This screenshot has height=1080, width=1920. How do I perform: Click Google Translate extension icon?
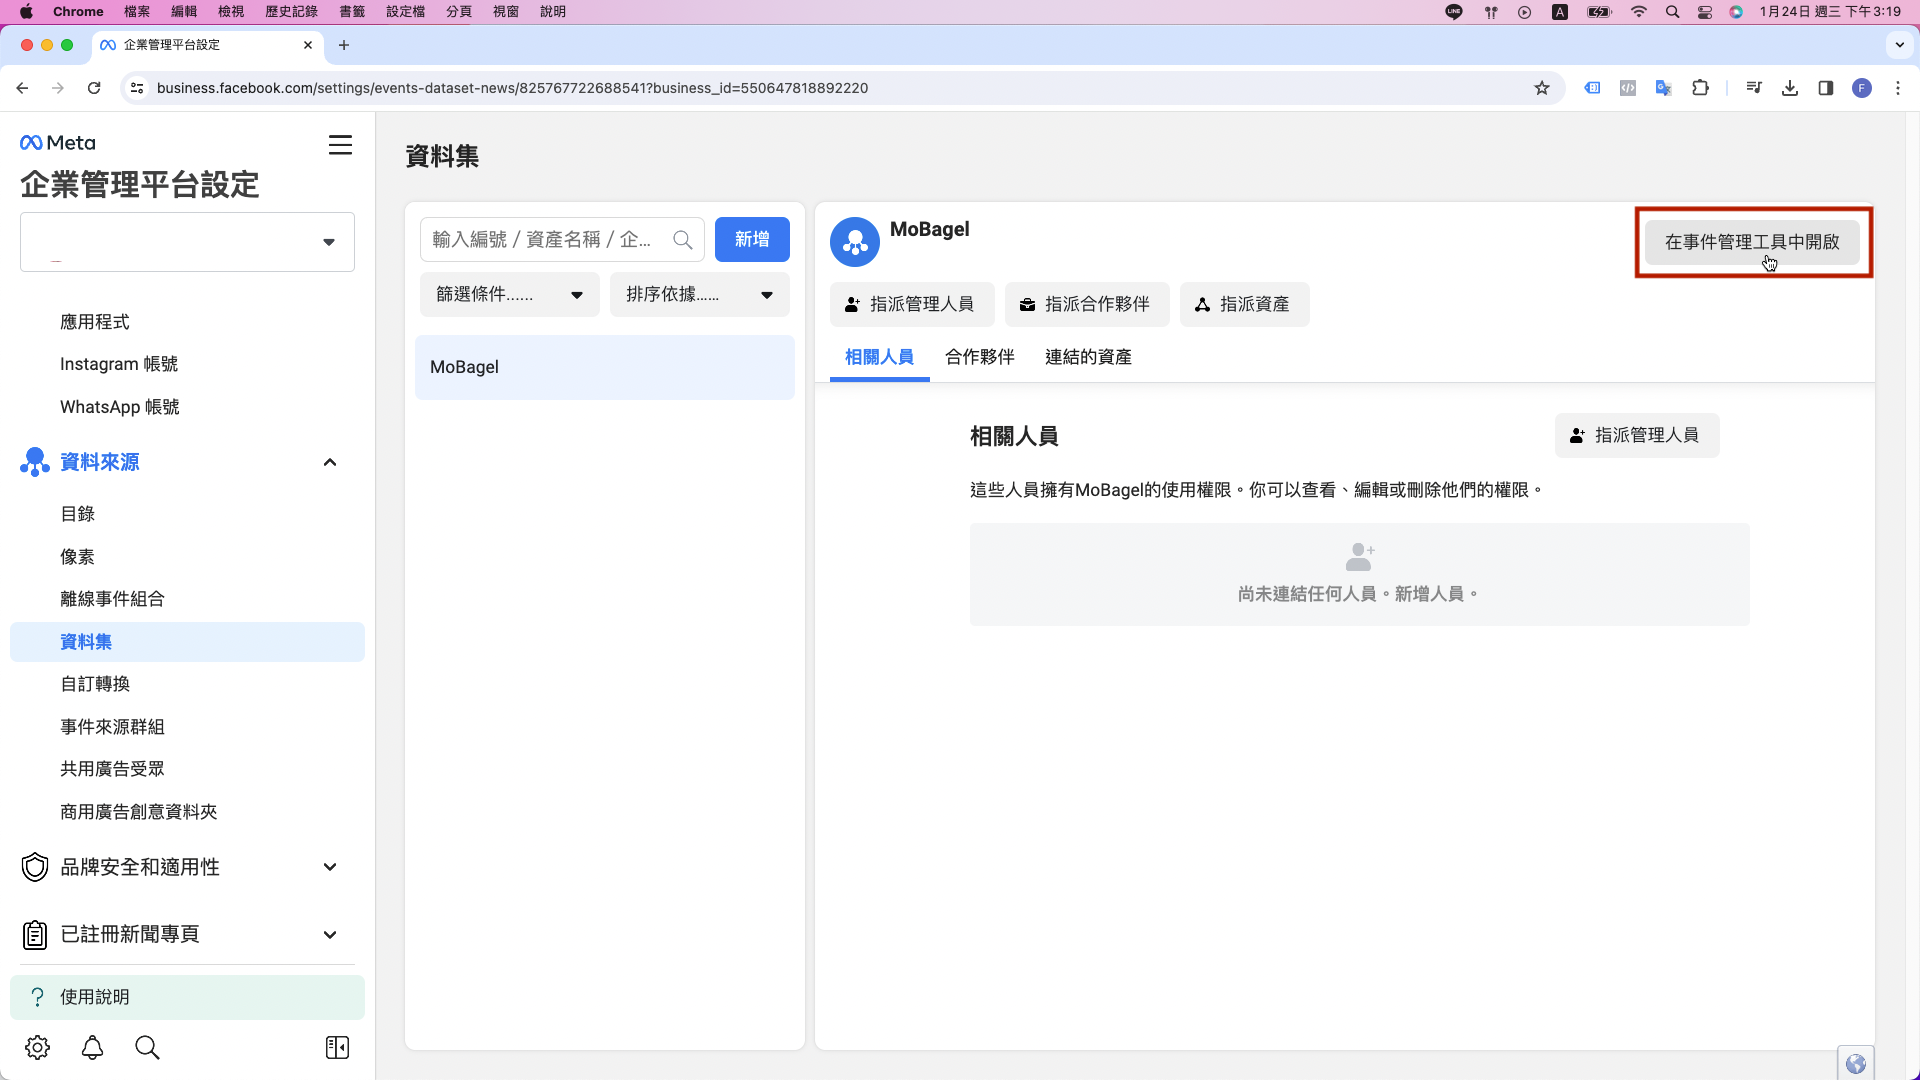click(1664, 88)
